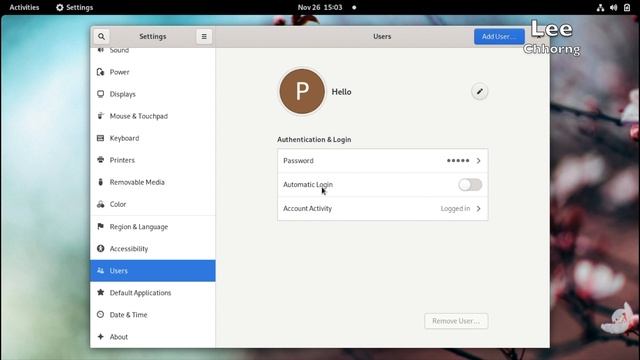Open the Password row chevron

pyautogui.click(x=478, y=161)
